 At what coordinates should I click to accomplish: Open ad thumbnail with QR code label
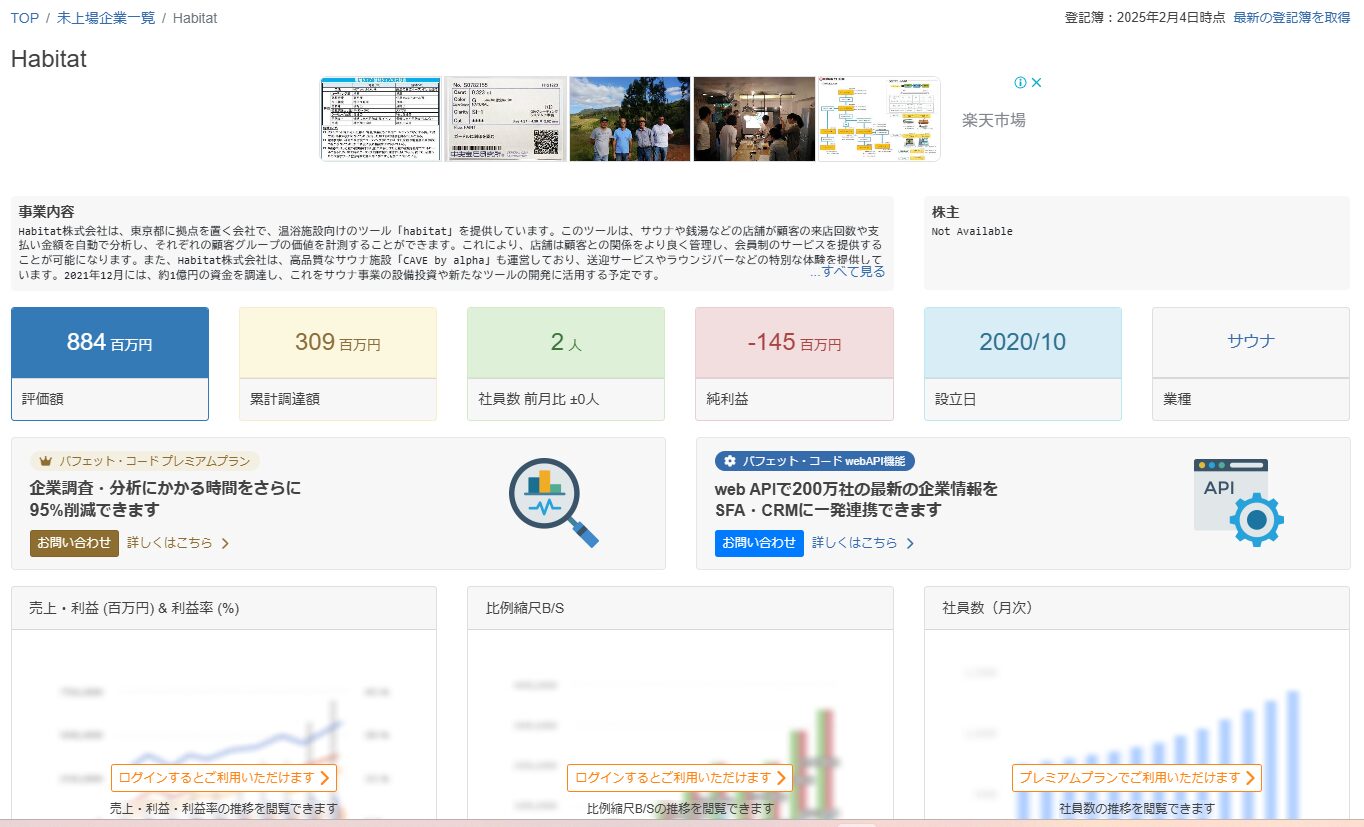505,119
